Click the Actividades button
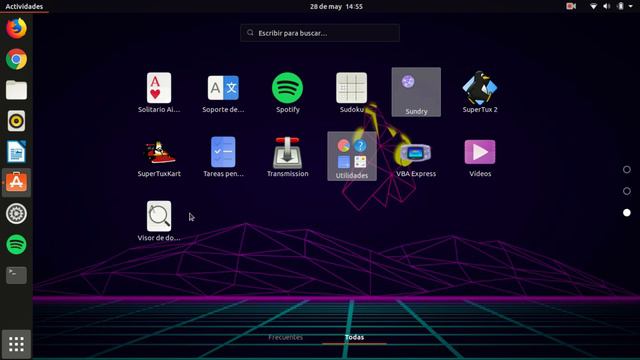 coord(24,6)
